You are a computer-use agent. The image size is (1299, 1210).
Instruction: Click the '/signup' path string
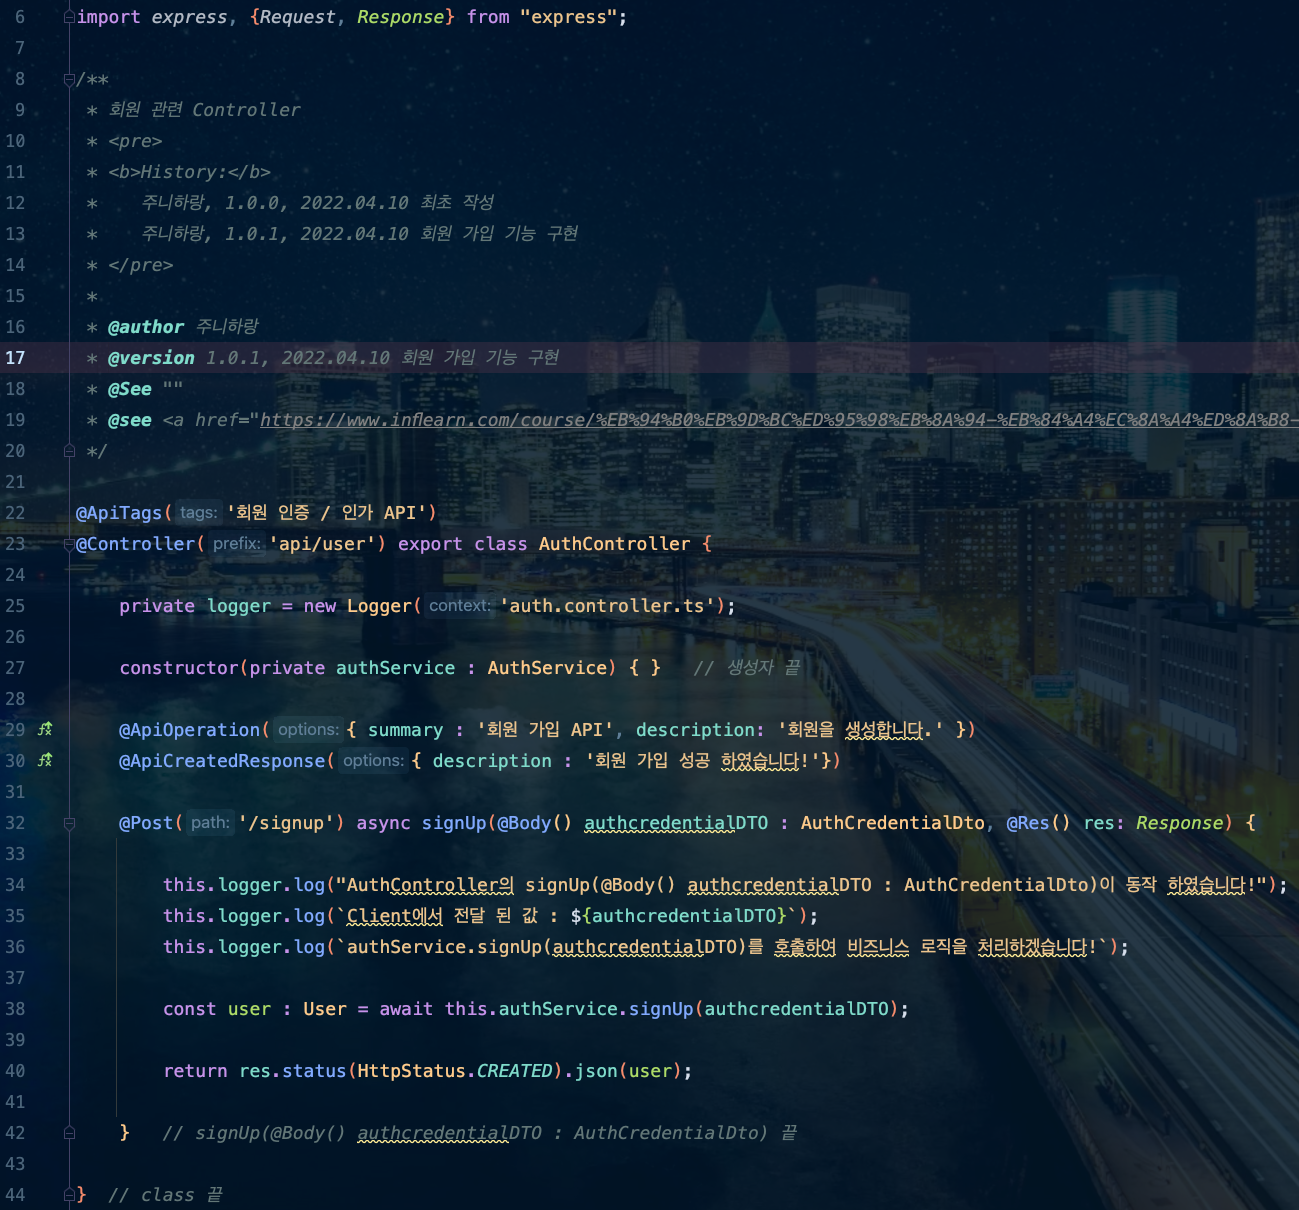pyautogui.click(x=285, y=823)
